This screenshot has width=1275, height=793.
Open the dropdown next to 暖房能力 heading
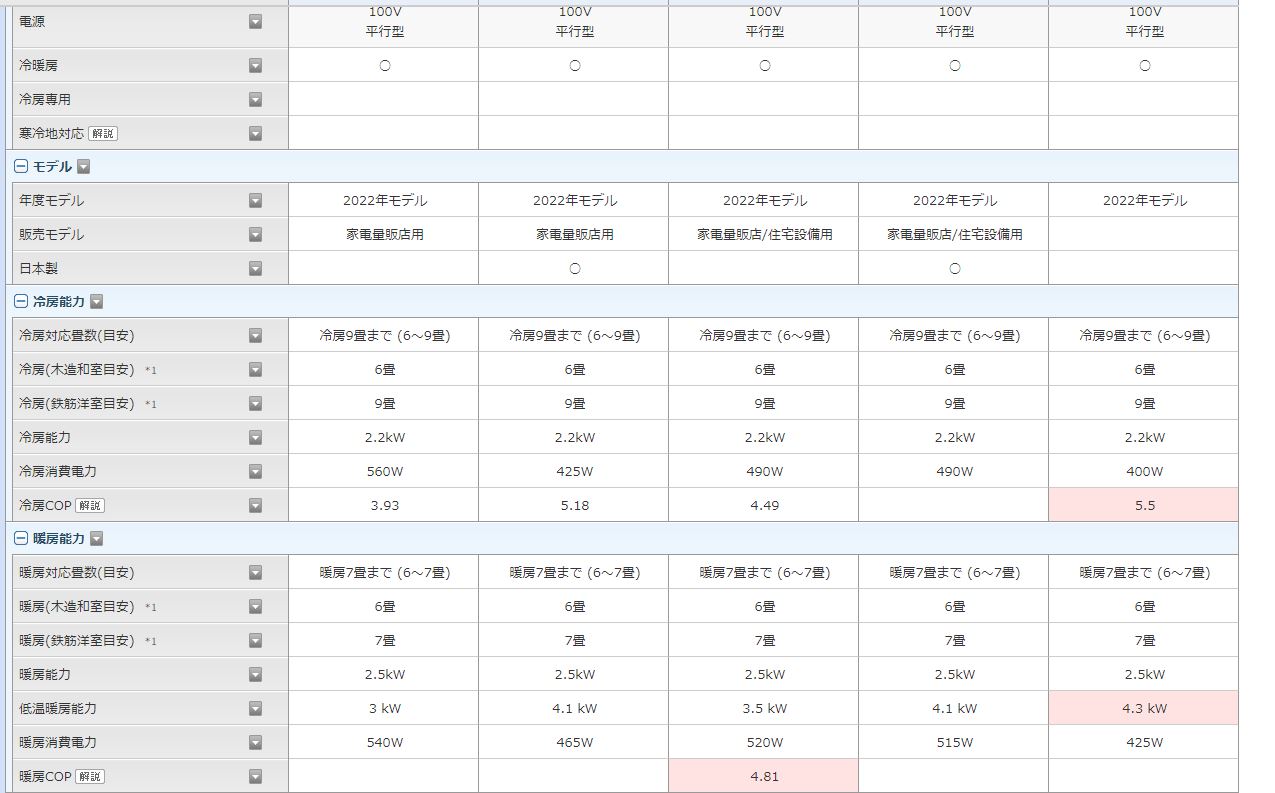tap(97, 538)
